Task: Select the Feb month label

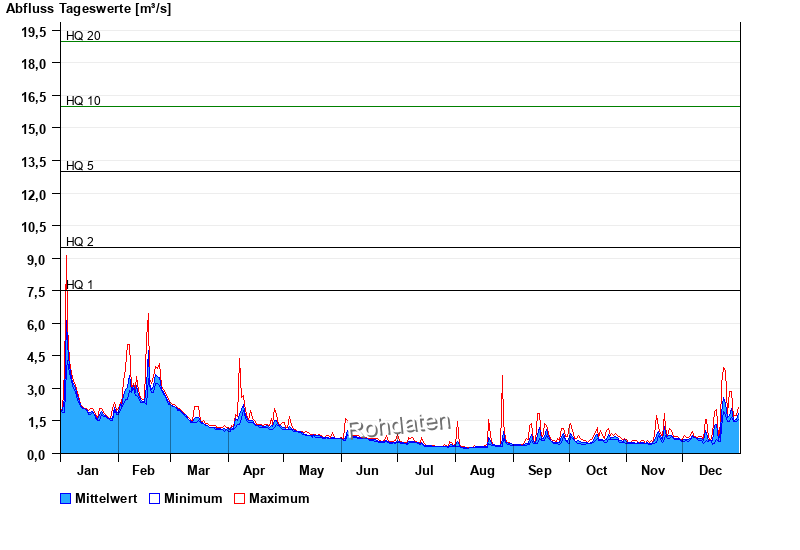Action: point(144,471)
